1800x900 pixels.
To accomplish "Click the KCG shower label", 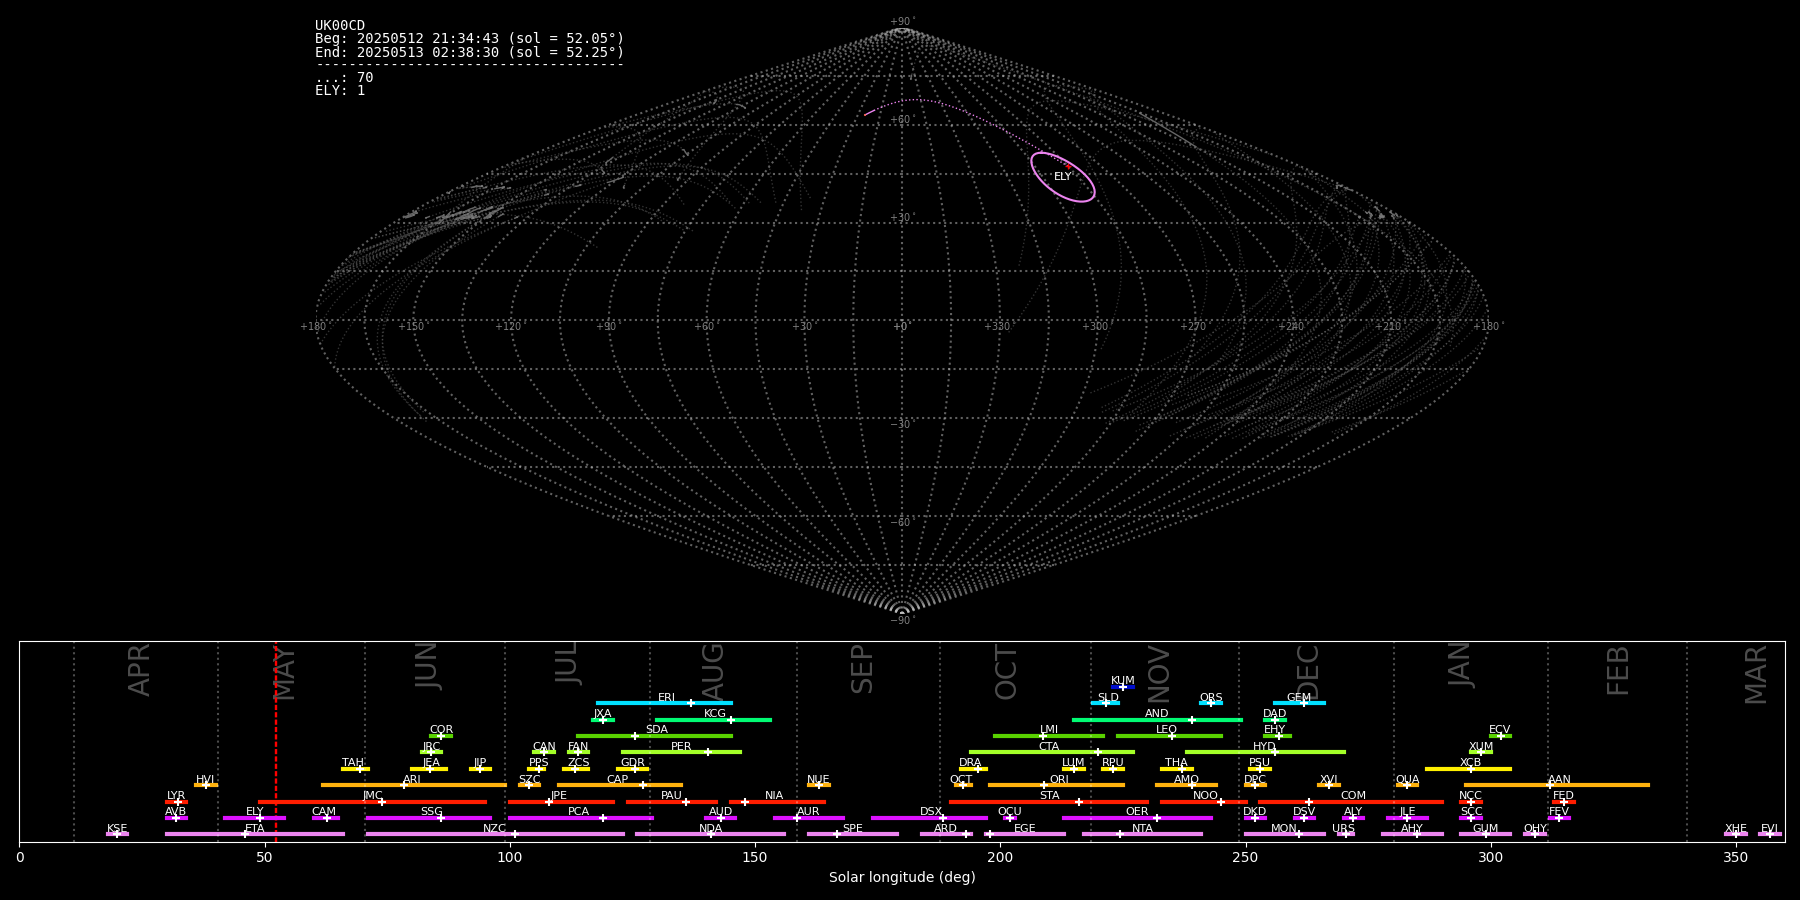I will (715, 714).
